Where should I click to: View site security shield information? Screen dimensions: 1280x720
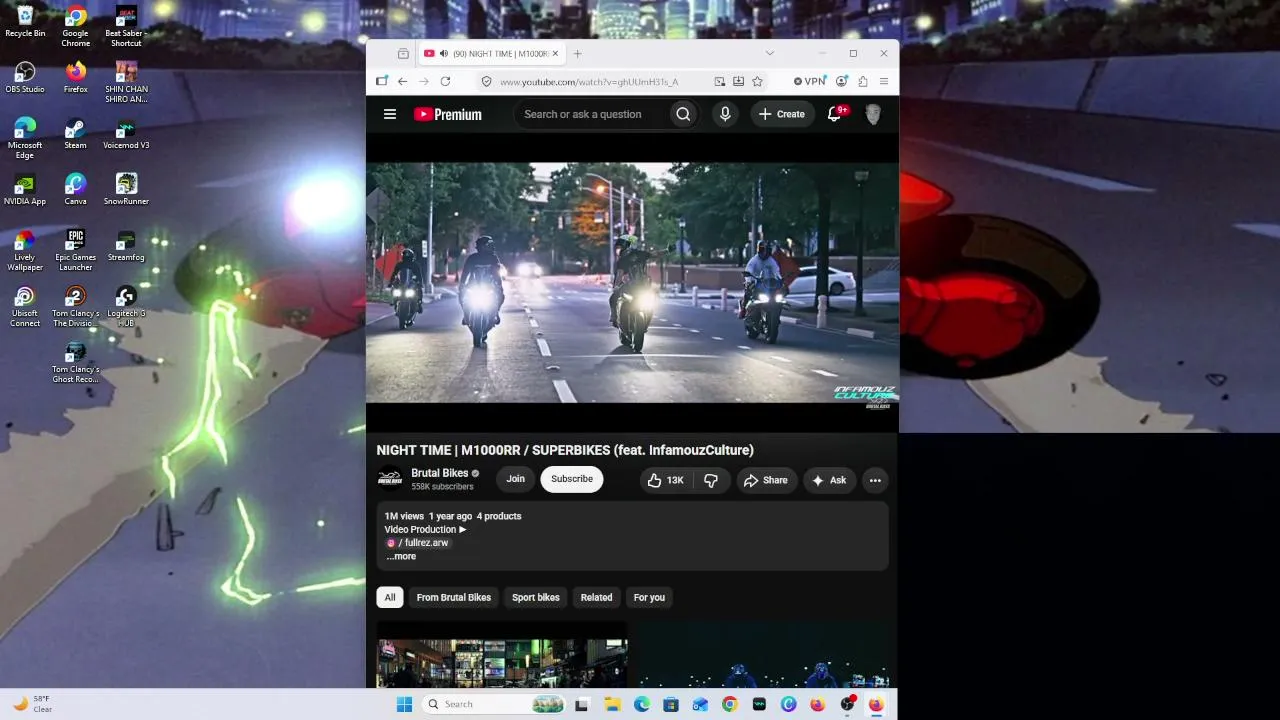tap(486, 81)
